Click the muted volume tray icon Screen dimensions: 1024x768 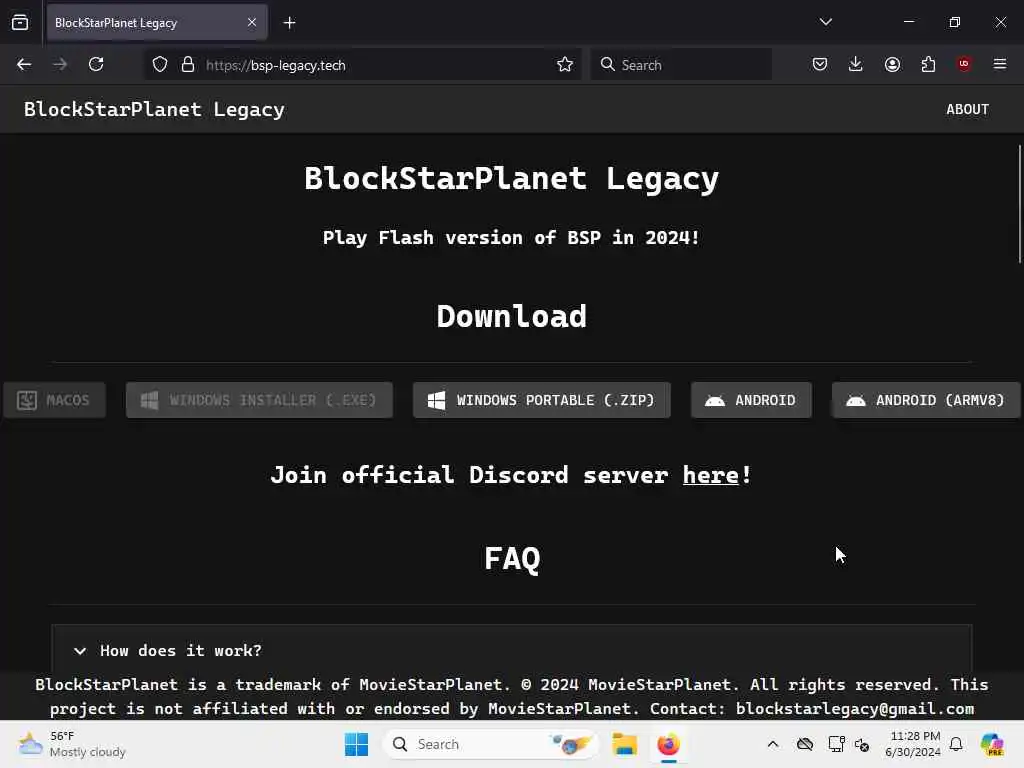pyautogui.click(x=862, y=744)
